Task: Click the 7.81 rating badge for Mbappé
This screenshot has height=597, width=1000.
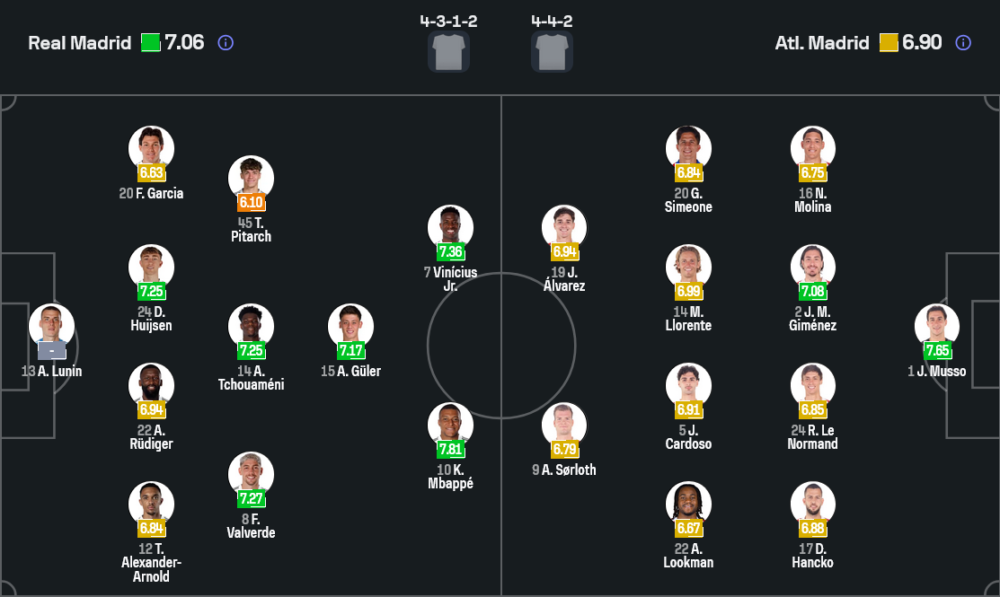Action: coord(451,449)
